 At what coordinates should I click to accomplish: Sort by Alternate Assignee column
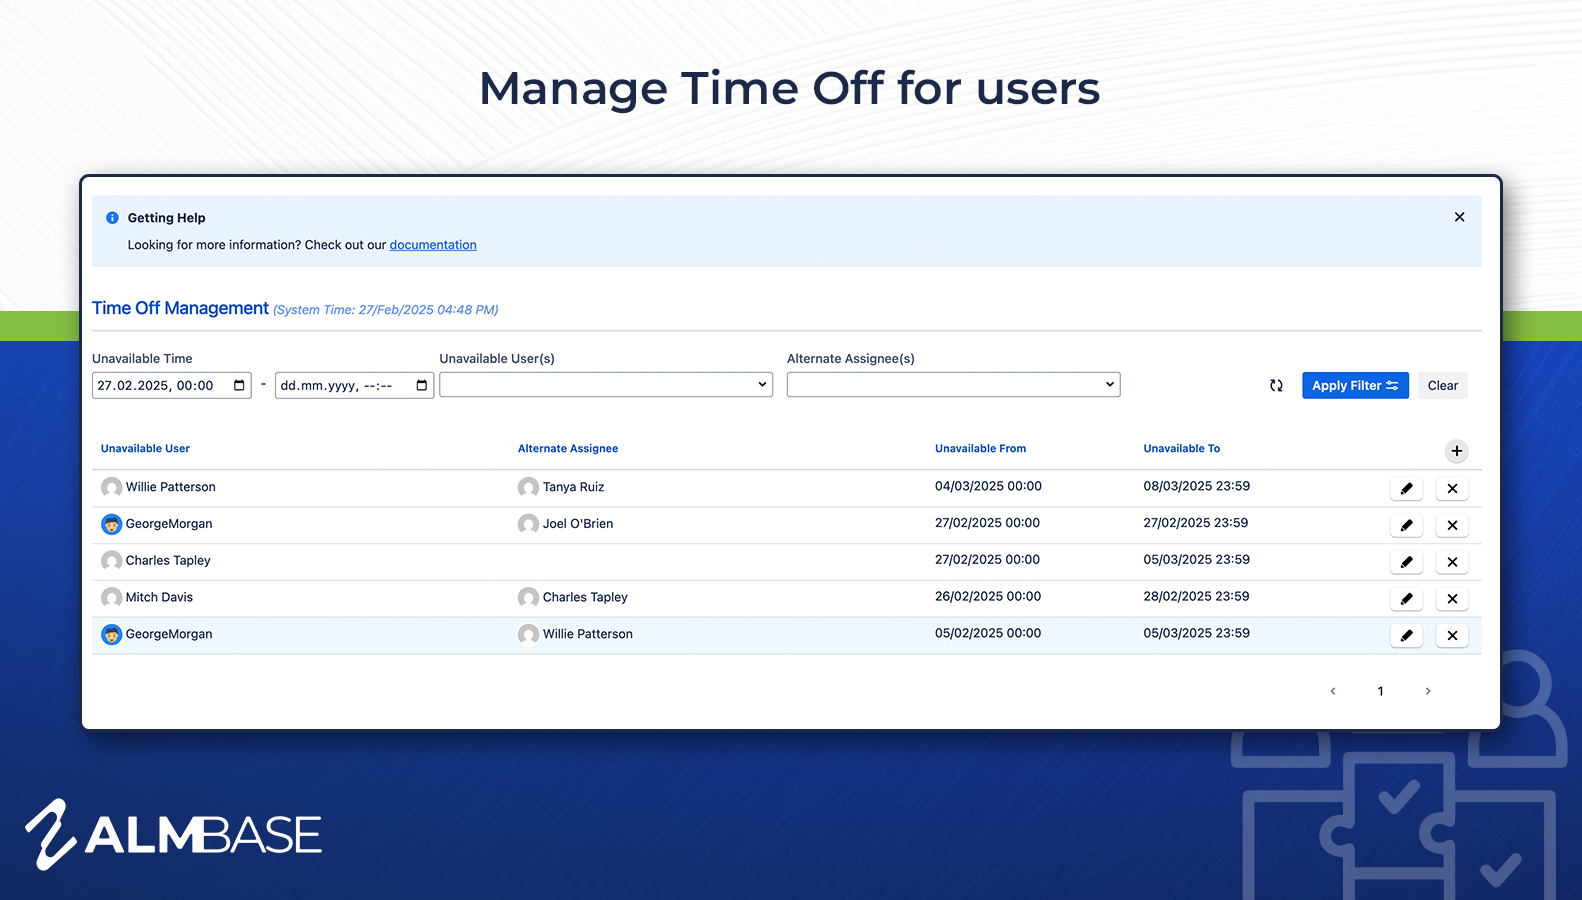[x=568, y=449]
